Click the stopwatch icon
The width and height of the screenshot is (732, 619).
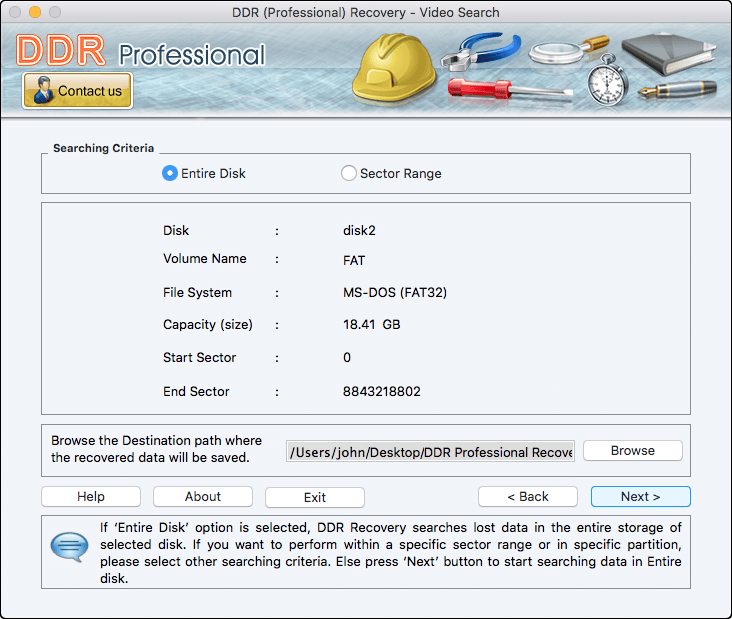click(x=607, y=80)
